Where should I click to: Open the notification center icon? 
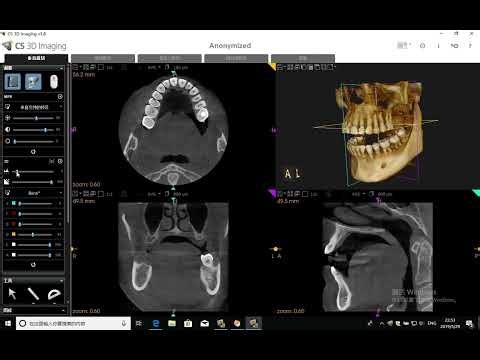[x=469, y=323]
